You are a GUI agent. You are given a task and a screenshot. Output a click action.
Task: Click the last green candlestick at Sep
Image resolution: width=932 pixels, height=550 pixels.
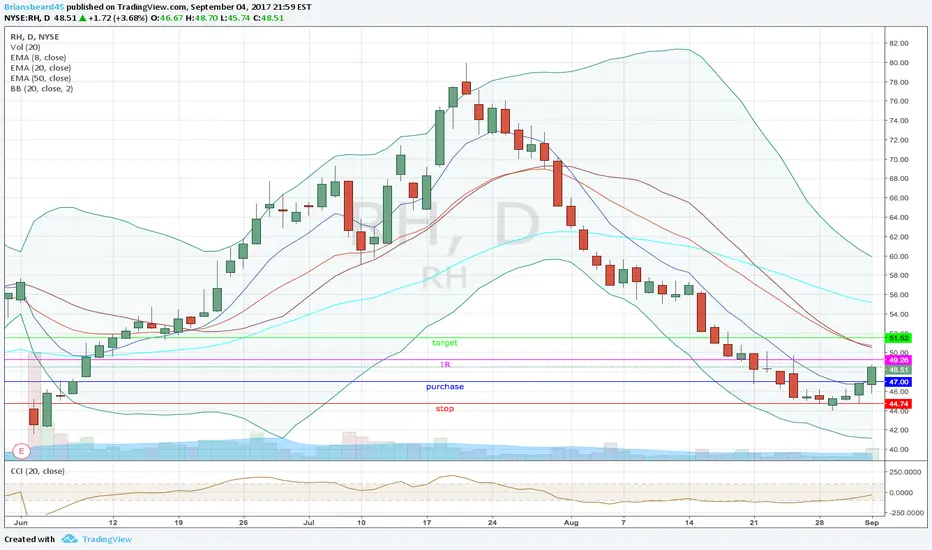pos(871,376)
